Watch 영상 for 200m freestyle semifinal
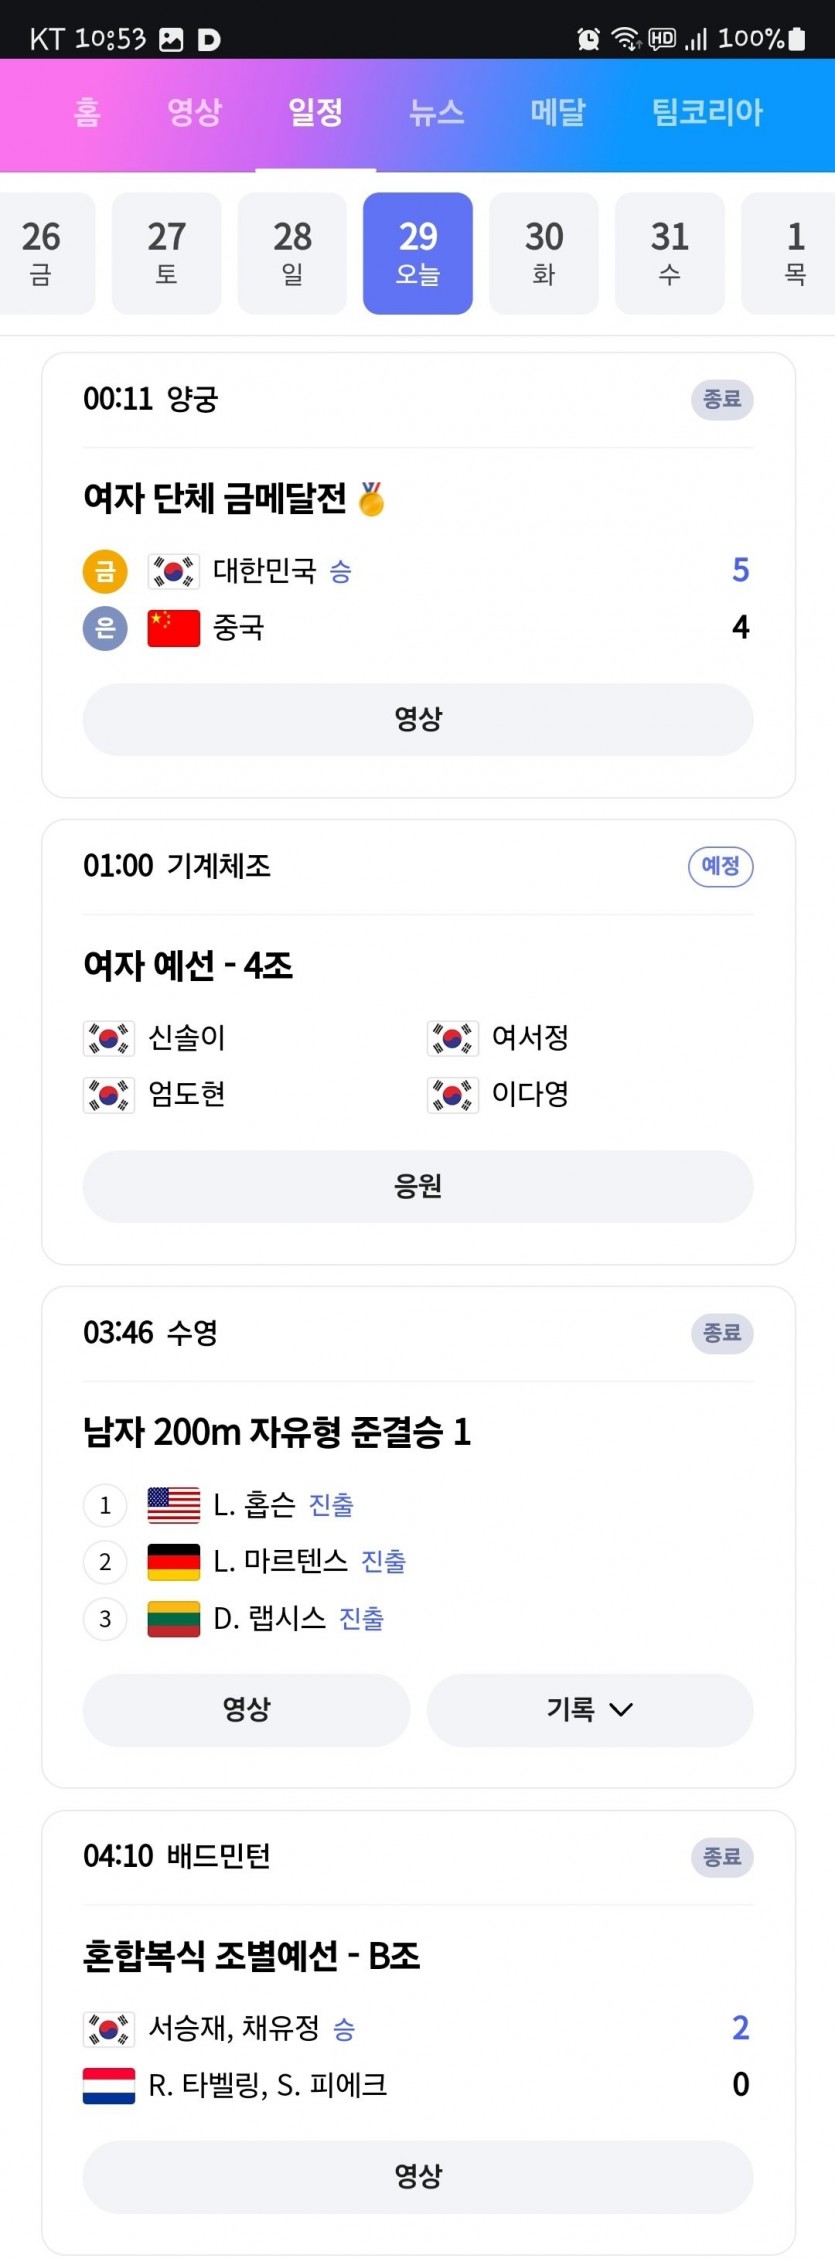 (x=246, y=1710)
